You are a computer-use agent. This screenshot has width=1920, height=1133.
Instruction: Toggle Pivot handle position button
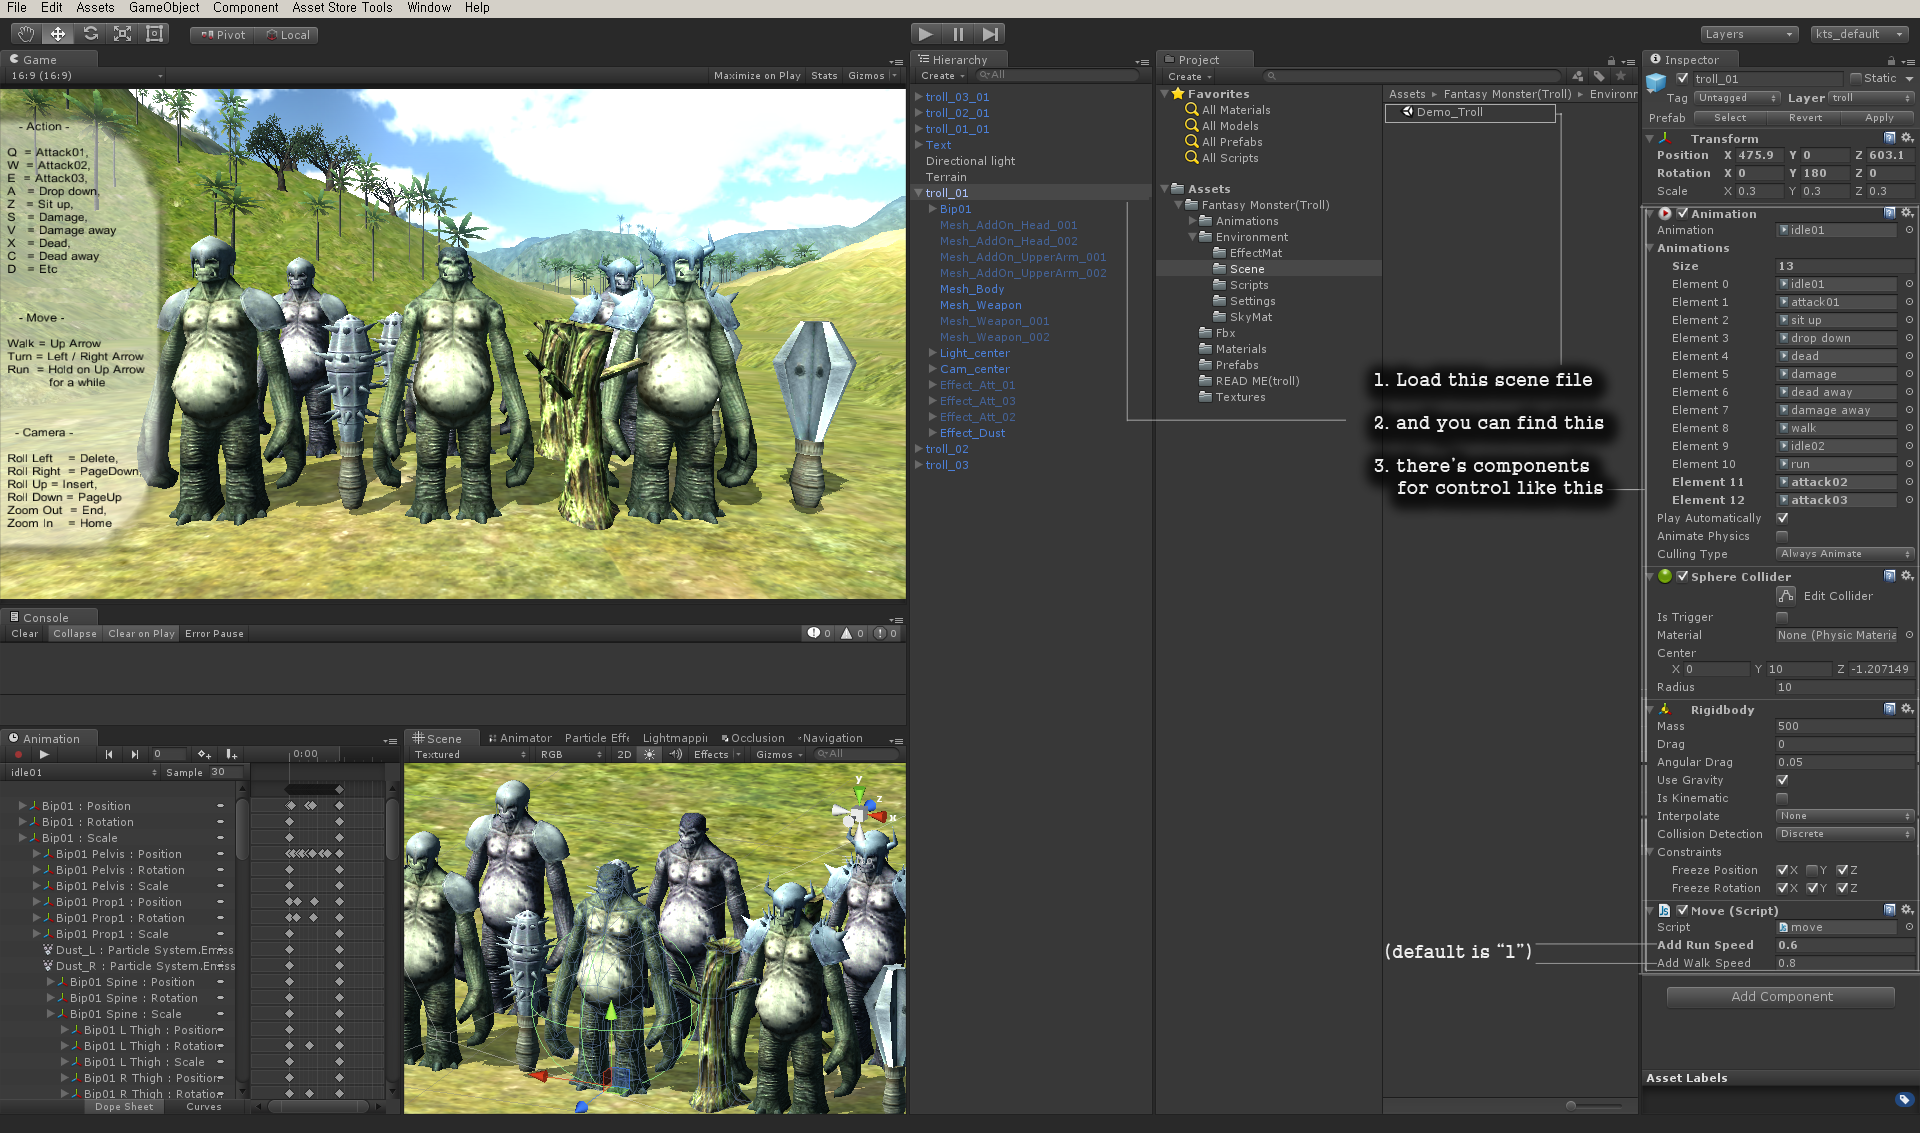[222, 35]
